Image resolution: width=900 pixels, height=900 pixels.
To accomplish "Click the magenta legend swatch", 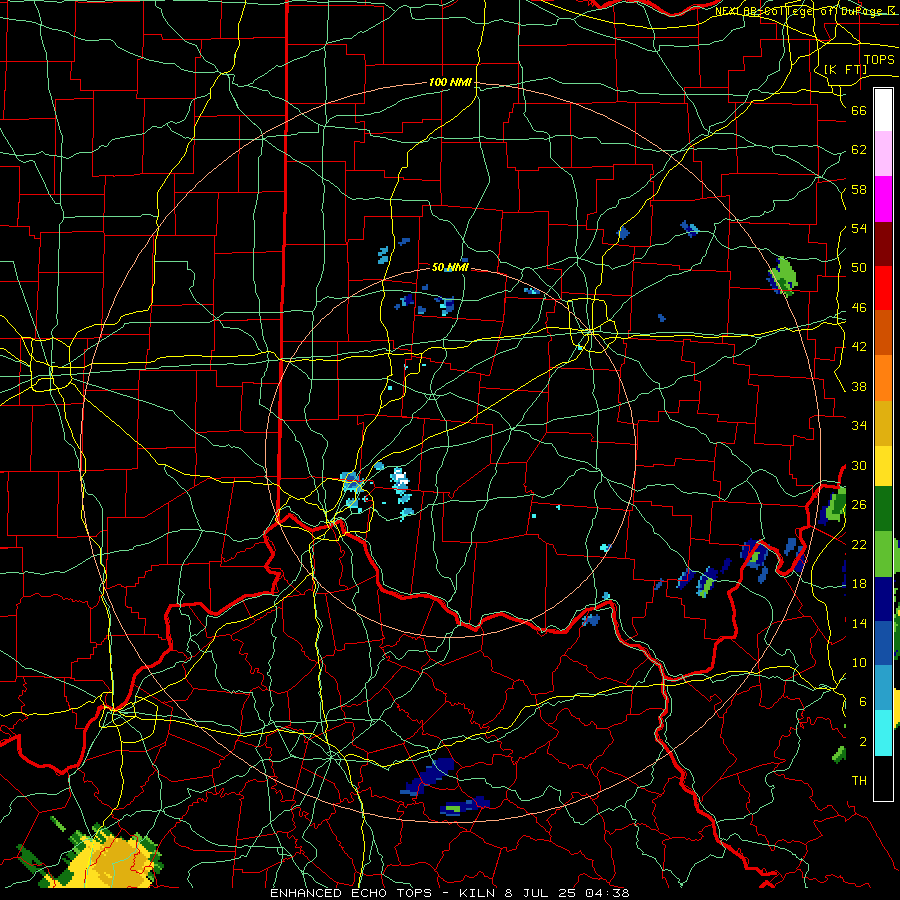I will 883,199.
